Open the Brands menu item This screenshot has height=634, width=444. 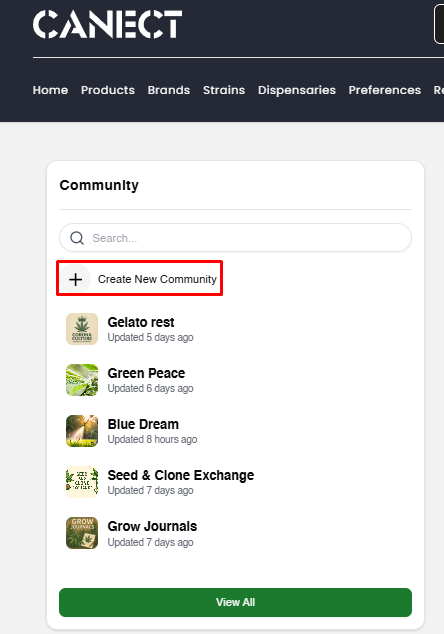tap(169, 90)
